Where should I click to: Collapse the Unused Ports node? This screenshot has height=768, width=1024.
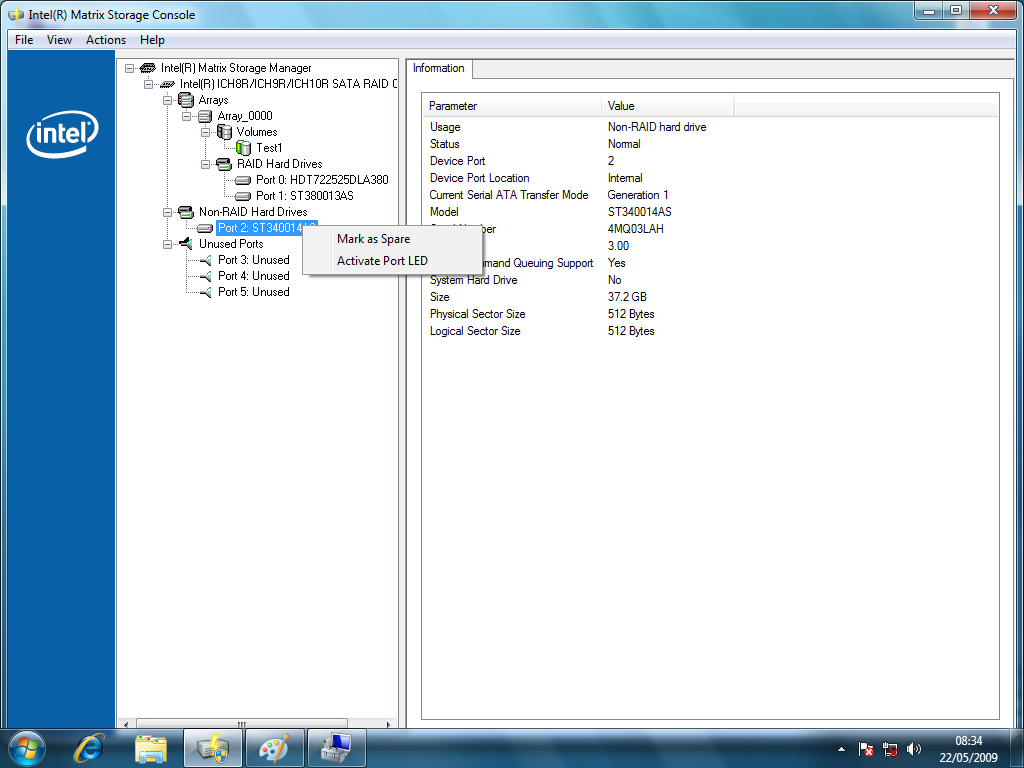(167, 244)
